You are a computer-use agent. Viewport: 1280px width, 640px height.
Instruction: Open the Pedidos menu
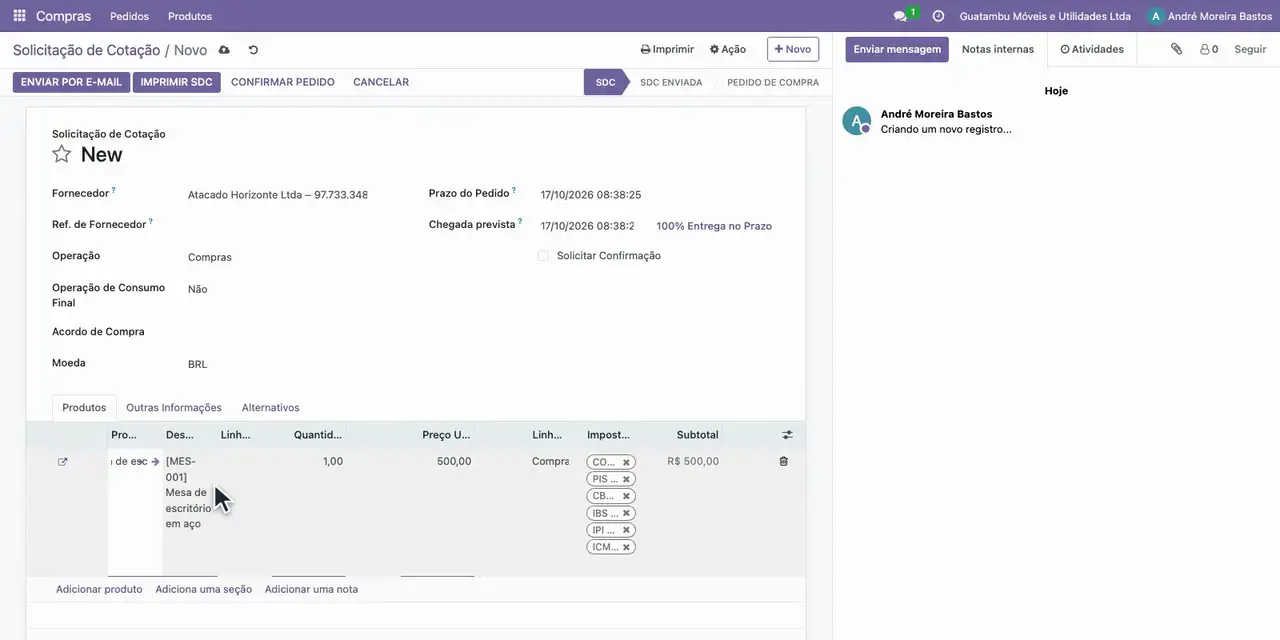(x=130, y=16)
